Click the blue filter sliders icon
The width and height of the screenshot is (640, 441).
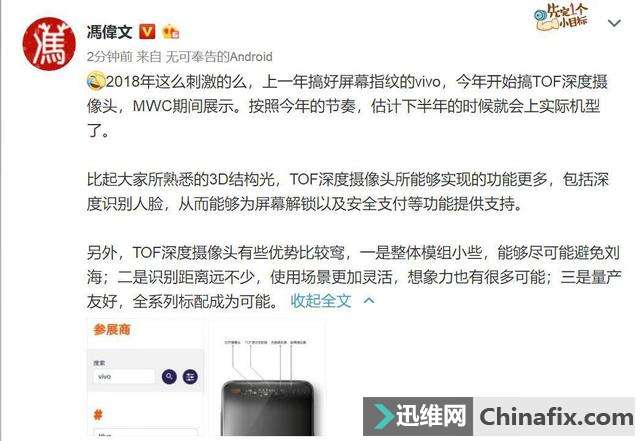[x=190, y=377]
